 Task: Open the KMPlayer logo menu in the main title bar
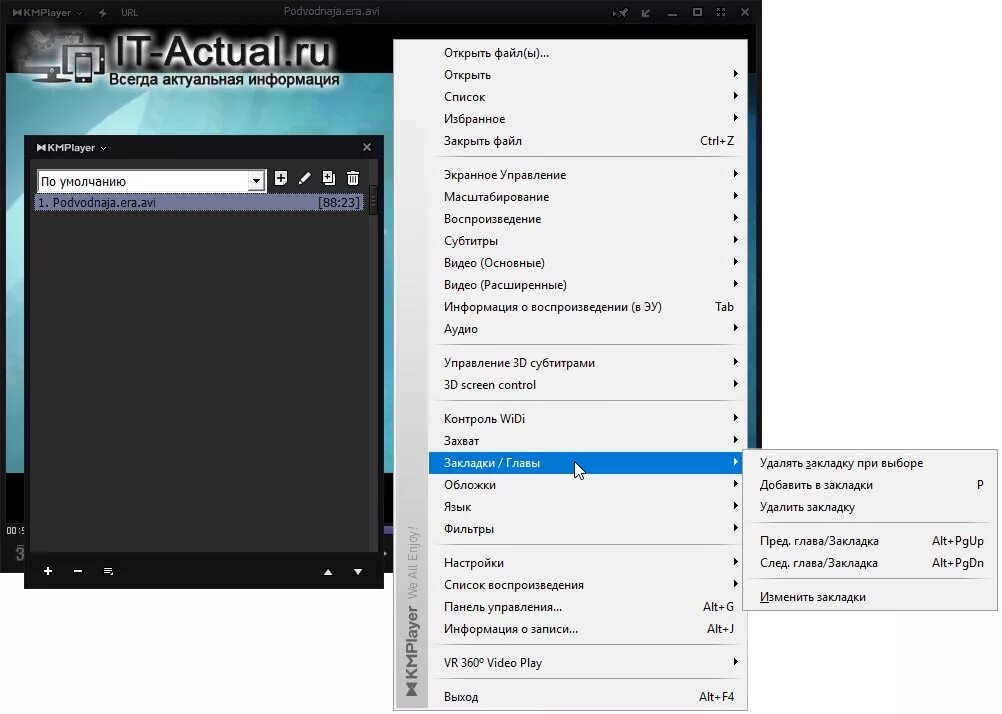pos(47,12)
